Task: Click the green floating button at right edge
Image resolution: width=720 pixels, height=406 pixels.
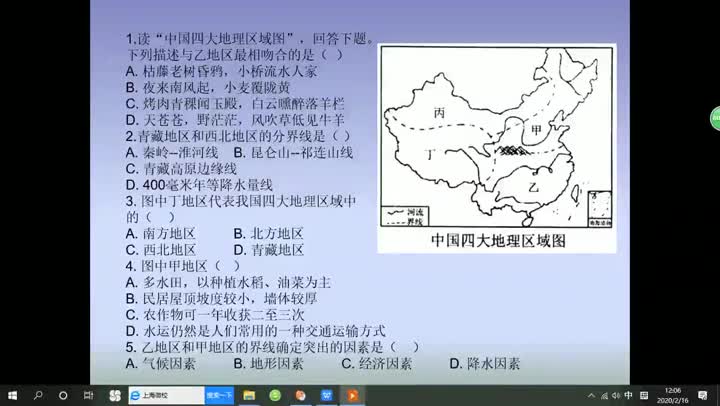Action: coord(715,118)
